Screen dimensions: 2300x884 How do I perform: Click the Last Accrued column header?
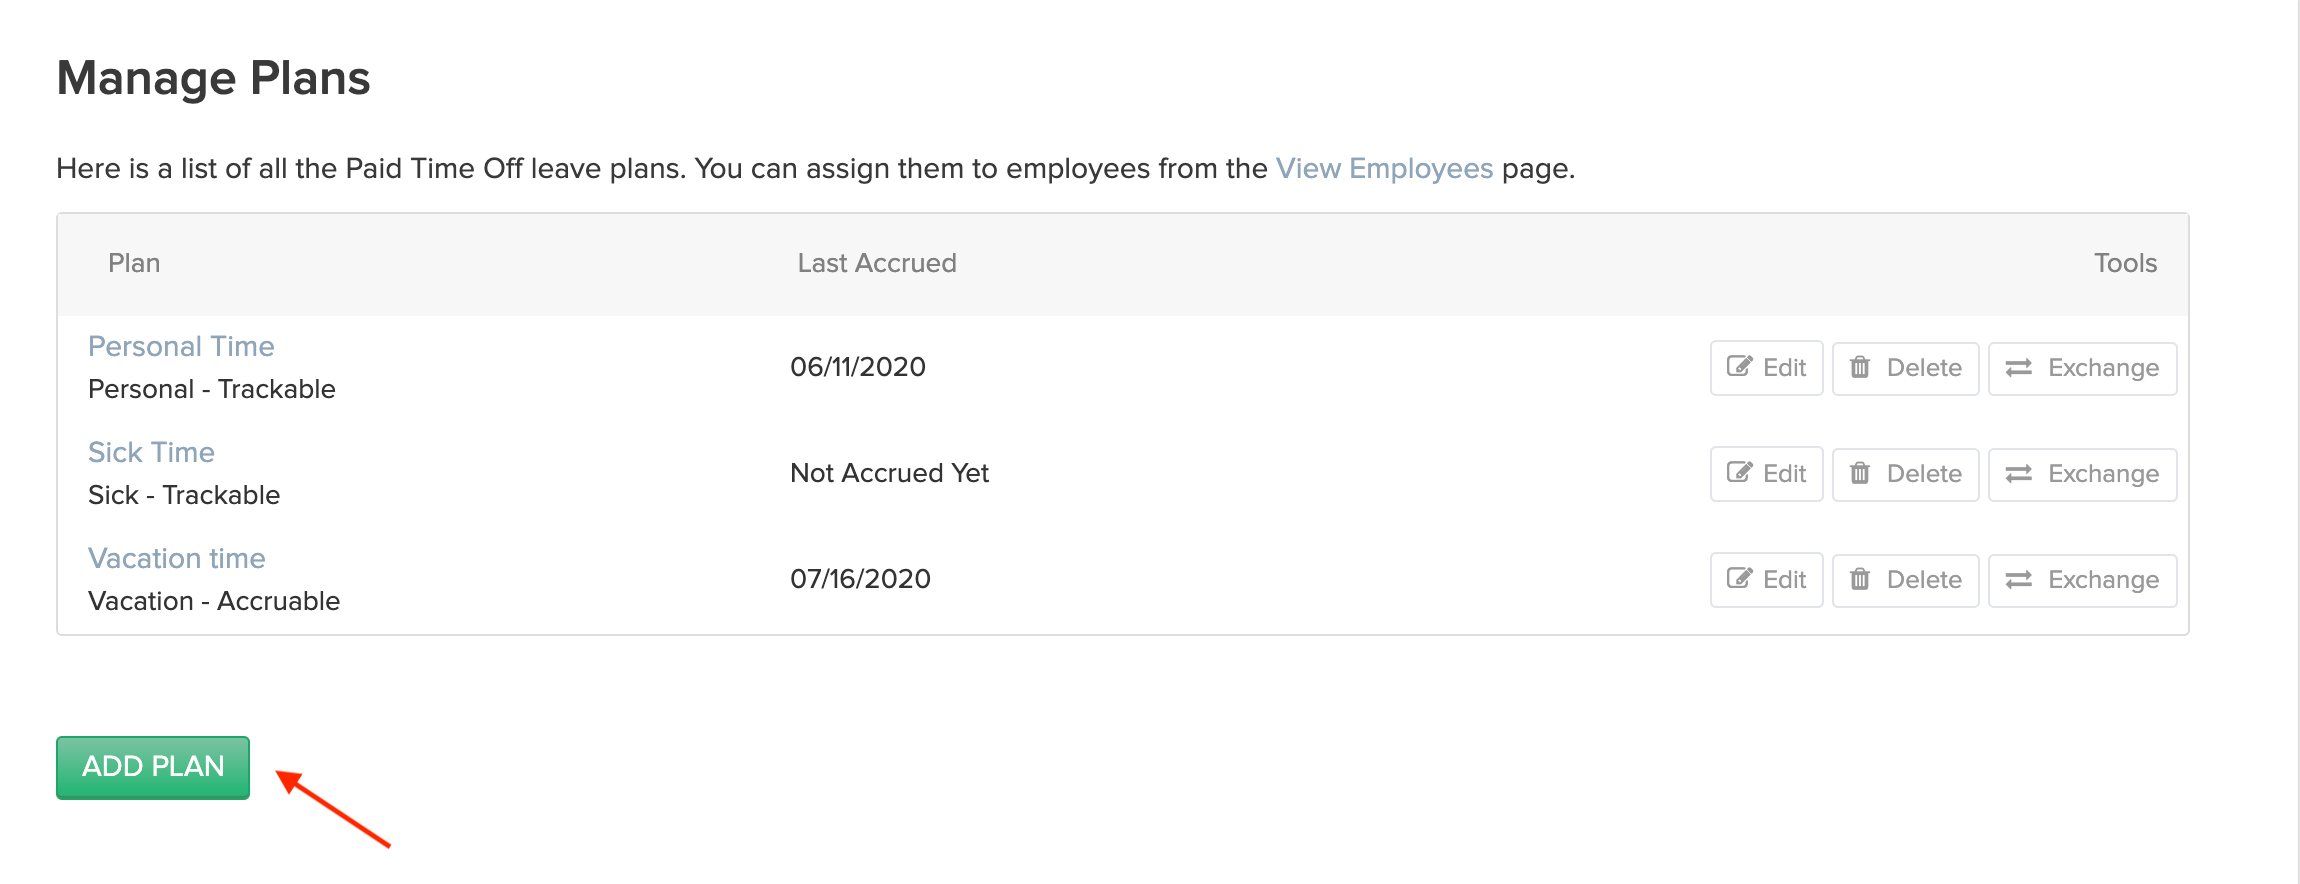876,263
